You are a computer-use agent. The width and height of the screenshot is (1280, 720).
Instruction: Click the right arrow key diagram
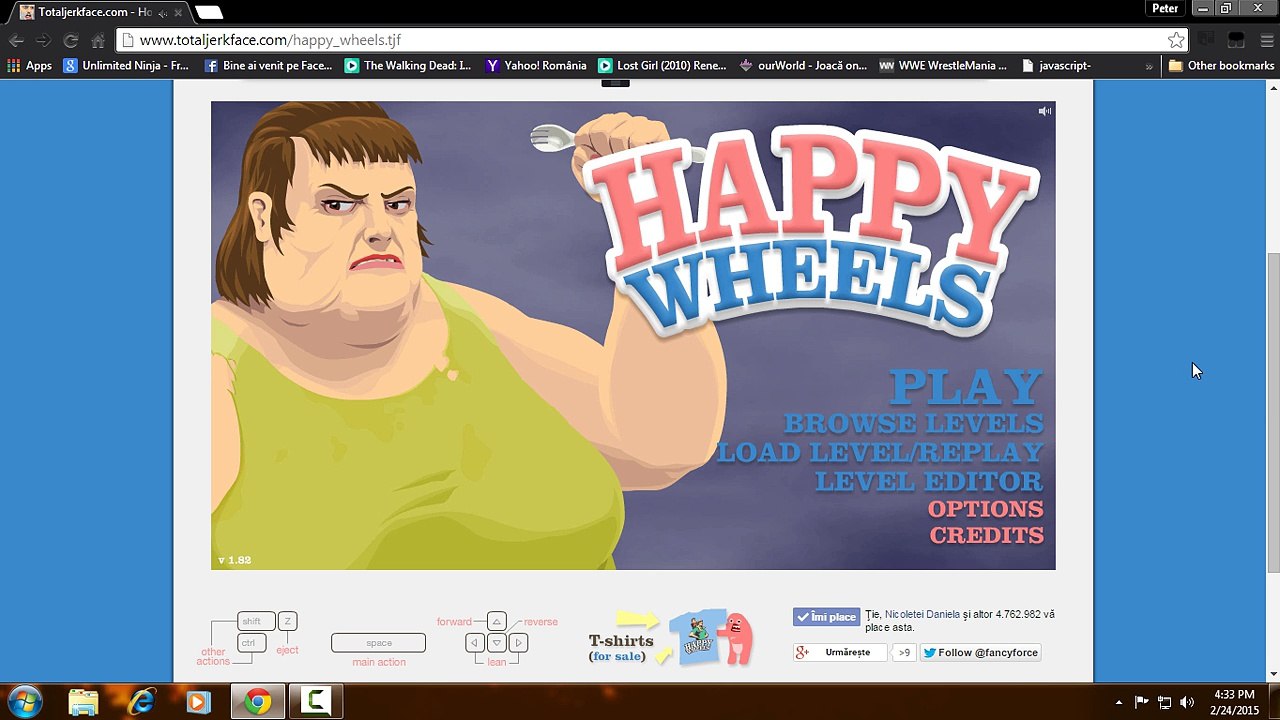point(518,643)
